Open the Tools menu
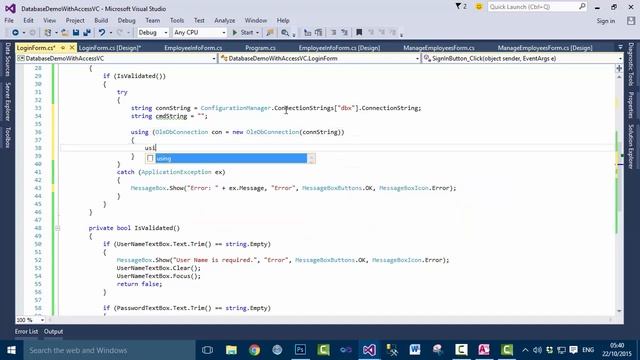640x360 pixels. point(177,20)
